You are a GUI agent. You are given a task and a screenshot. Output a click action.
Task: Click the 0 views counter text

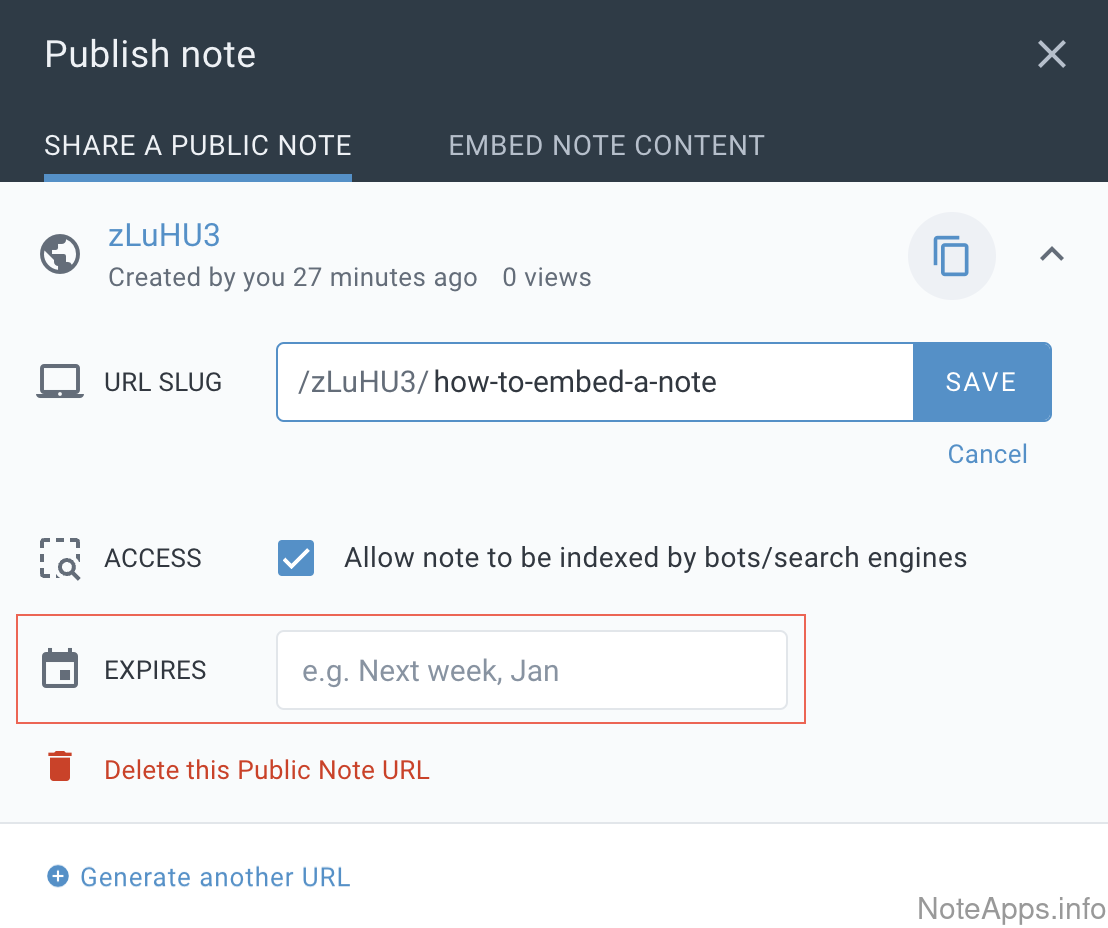pyautogui.click(x=546, y=277)
